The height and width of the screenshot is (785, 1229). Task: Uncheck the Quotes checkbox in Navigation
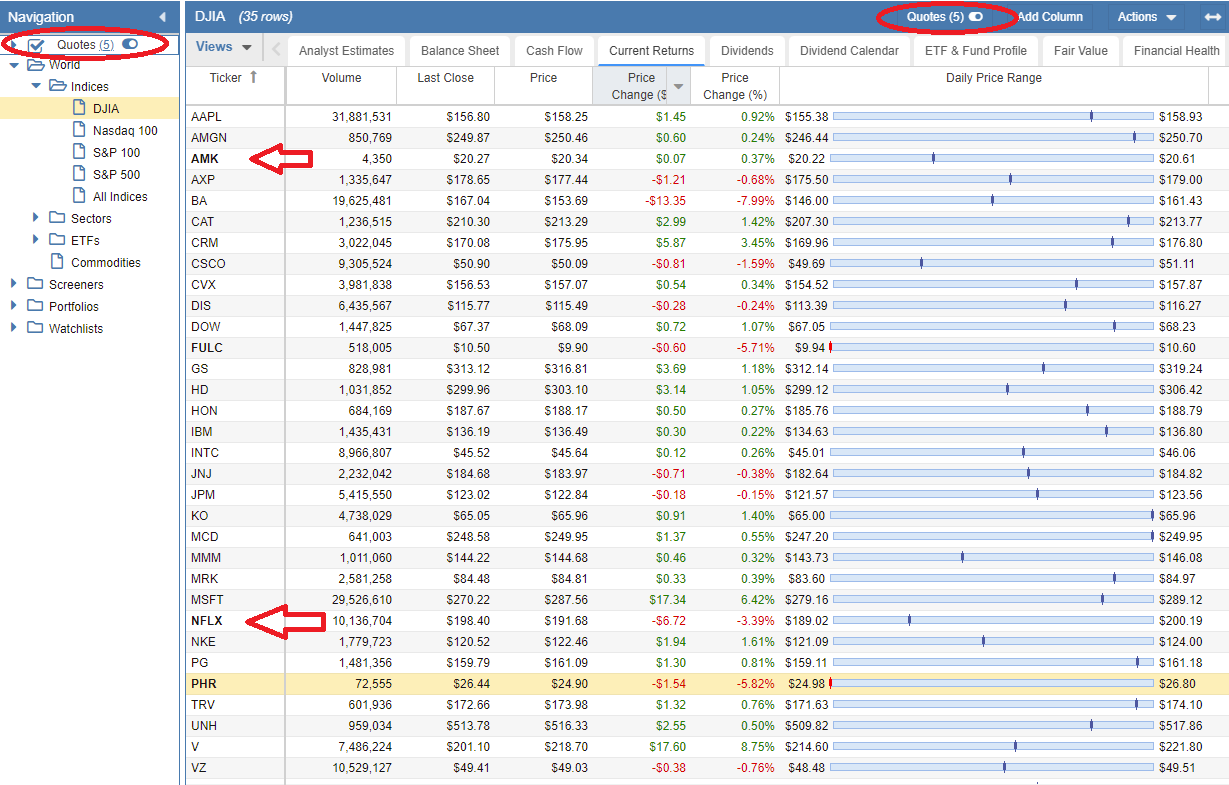point(36,45)
